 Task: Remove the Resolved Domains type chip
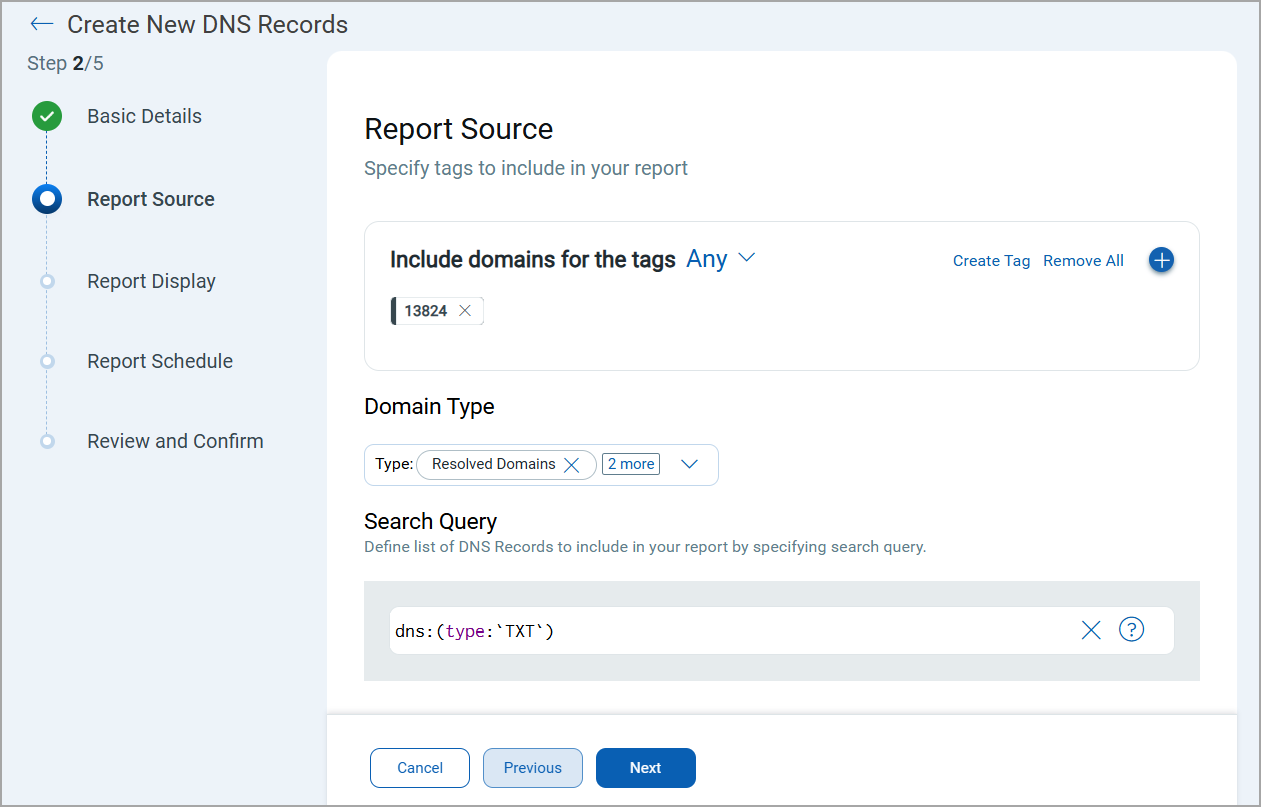click(572, 465)
